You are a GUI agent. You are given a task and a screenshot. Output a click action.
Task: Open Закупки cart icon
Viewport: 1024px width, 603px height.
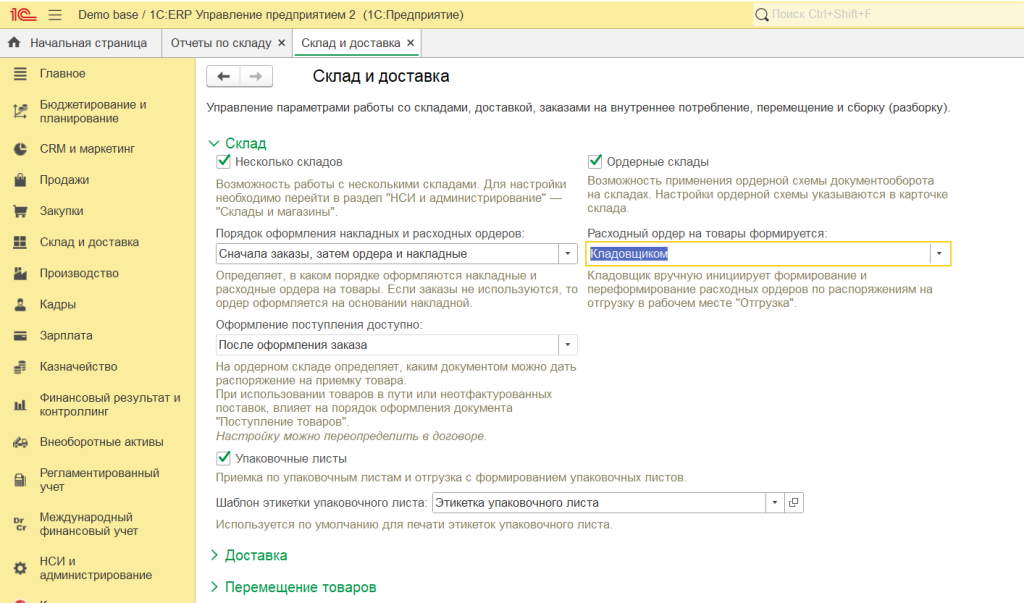pyautogui.click(x=20, y=211)
